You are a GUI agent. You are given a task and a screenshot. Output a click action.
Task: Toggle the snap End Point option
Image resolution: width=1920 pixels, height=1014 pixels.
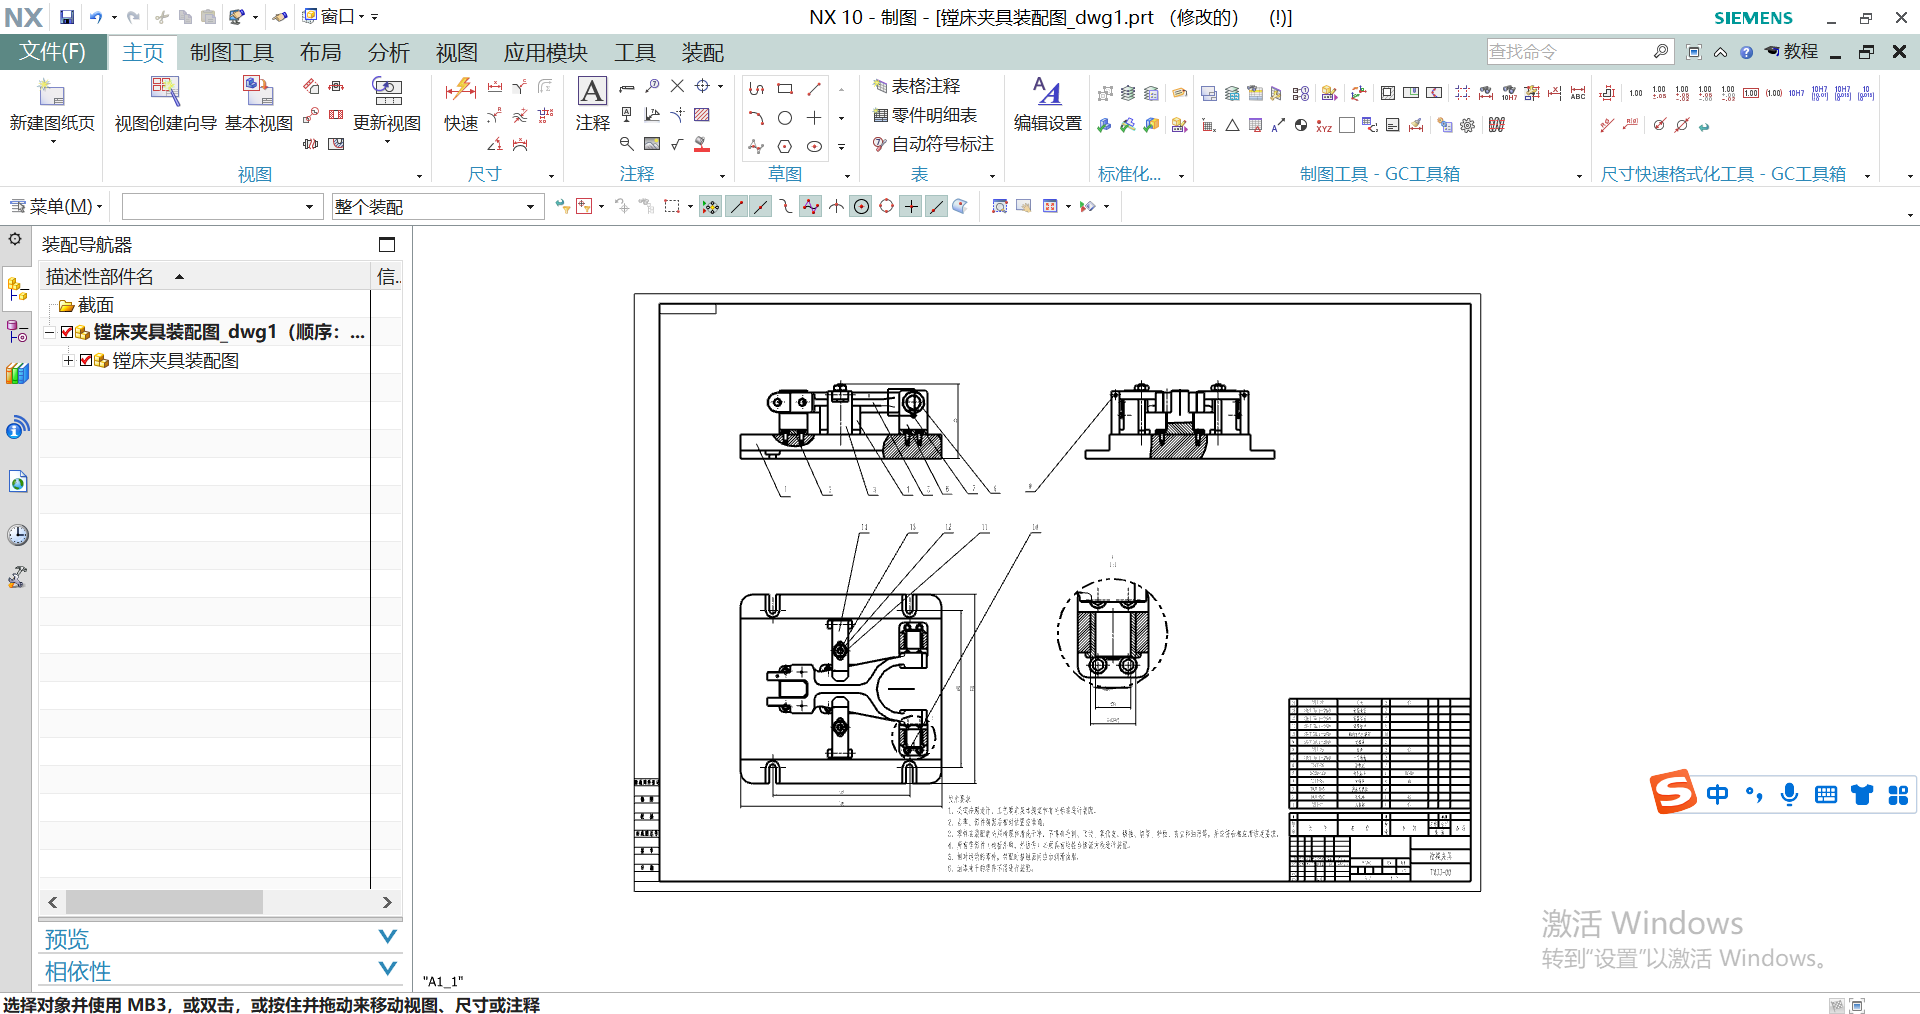[x=737, y=207]
